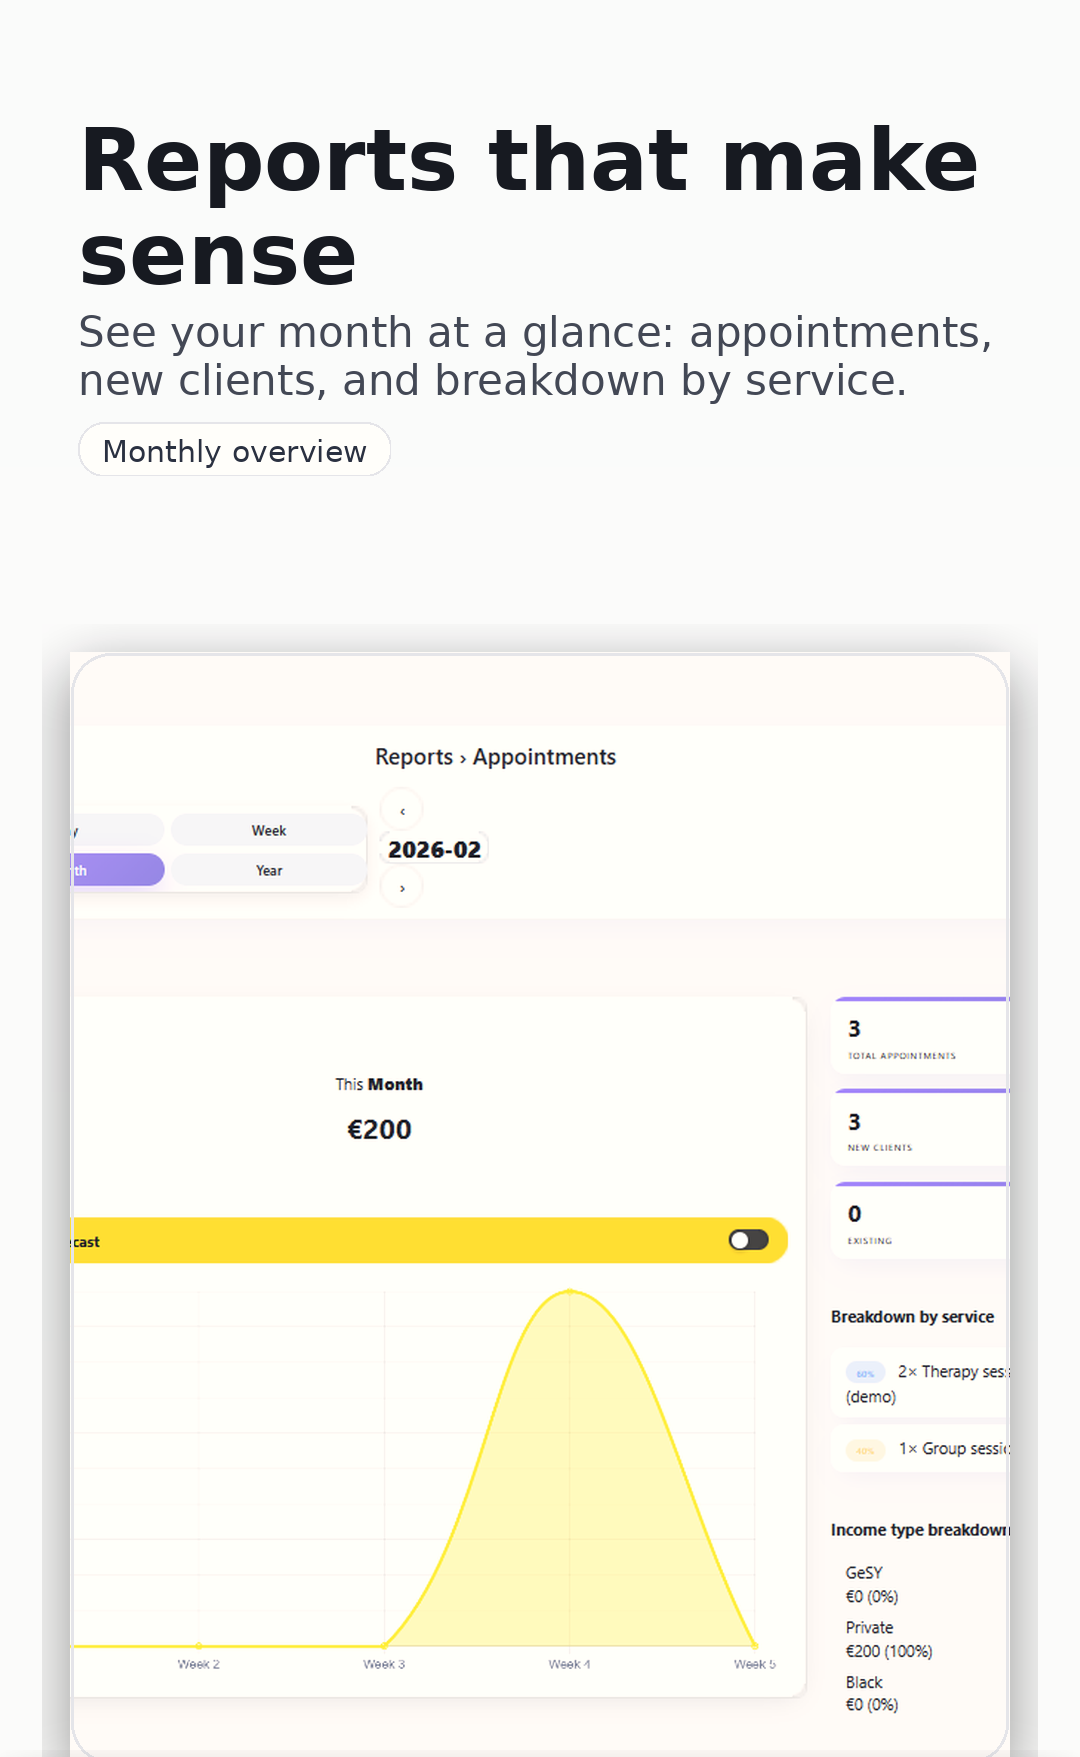This screenshot has height=1757, width=1080.
Task: Click the GeSY income type entry
Action: point(871,1584)
